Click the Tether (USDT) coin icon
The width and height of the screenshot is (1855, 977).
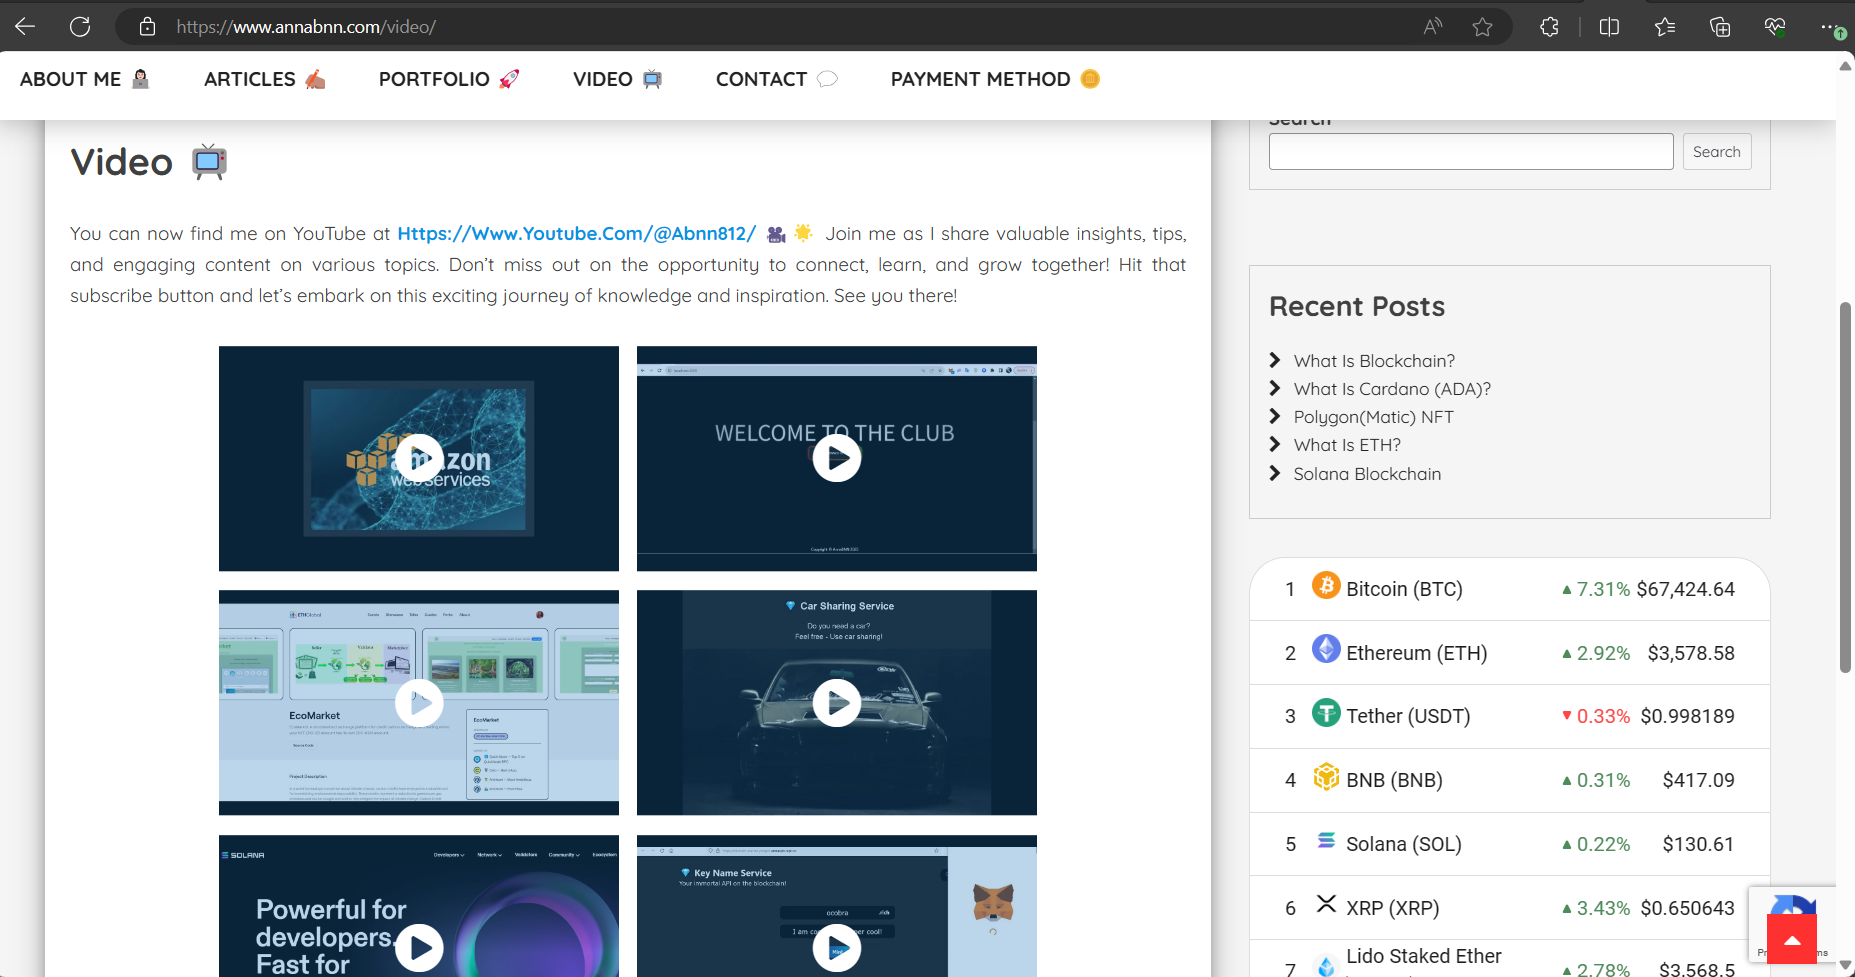pyautogui.click(x=1326, y=713)
